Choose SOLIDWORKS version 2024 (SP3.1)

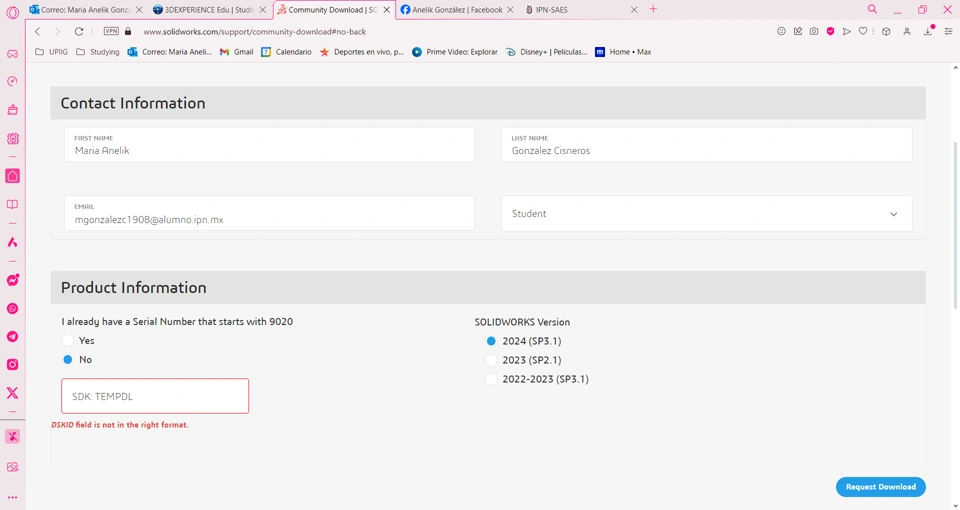[x=491, y=341]
